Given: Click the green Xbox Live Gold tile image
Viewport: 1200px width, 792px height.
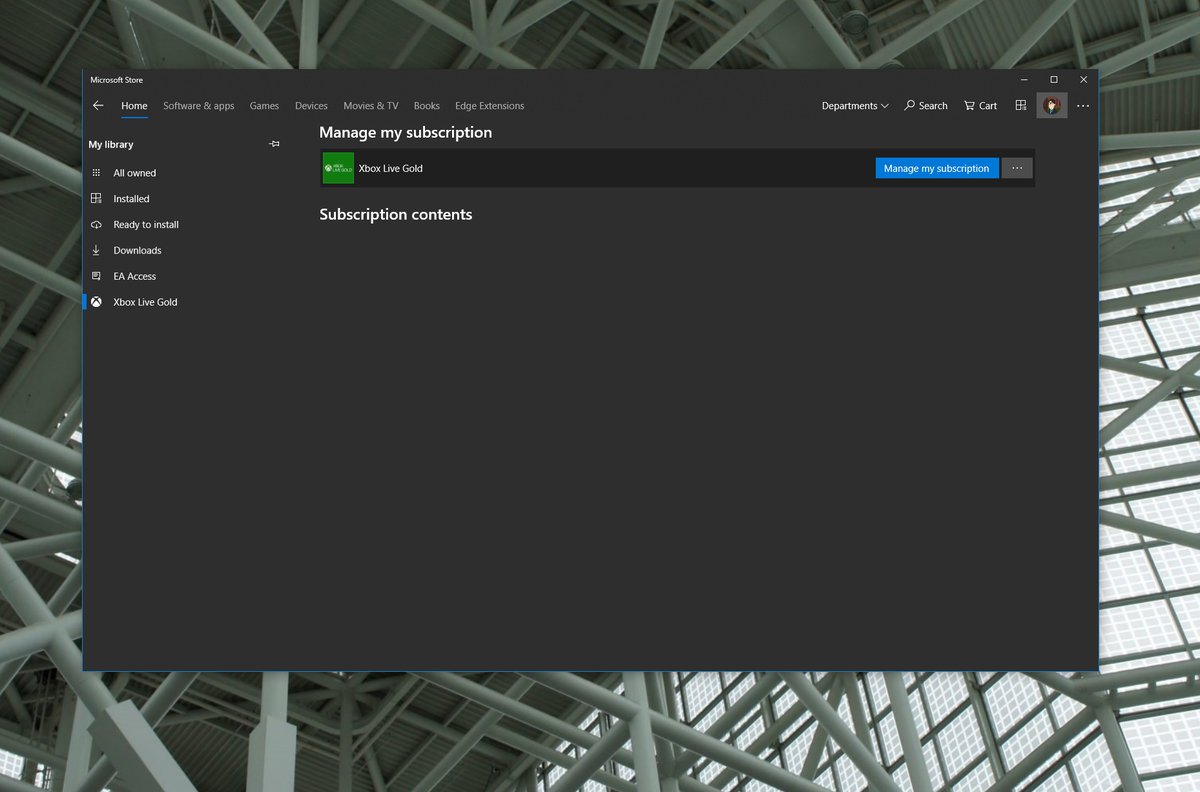Looking at the screenshot, I should coord(338,168).
